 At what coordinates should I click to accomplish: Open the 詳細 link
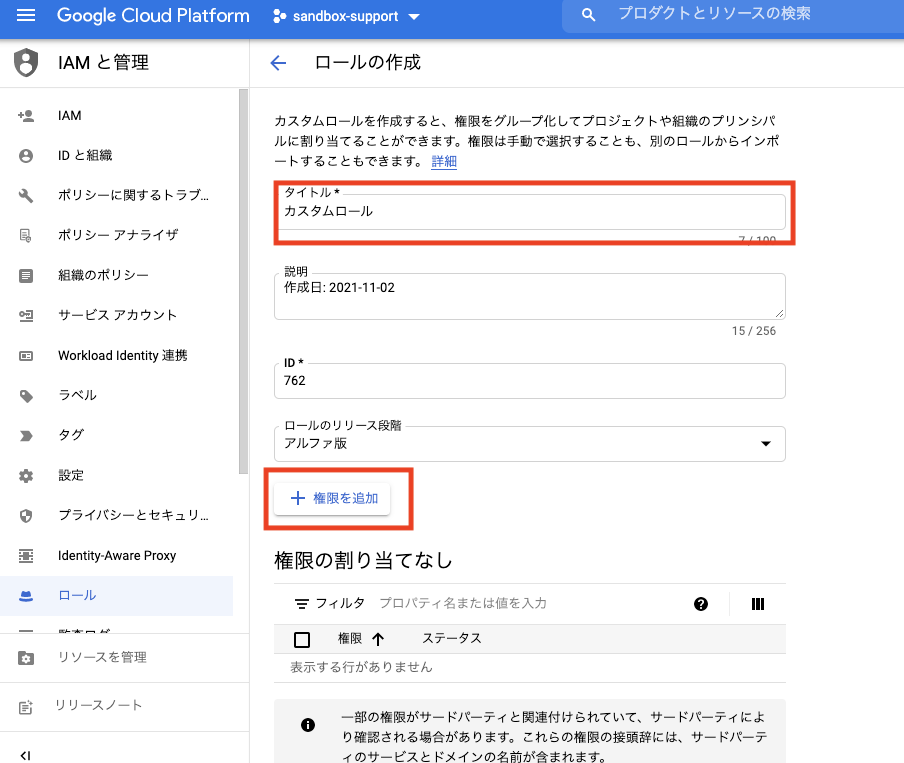(x=444, y=161)
